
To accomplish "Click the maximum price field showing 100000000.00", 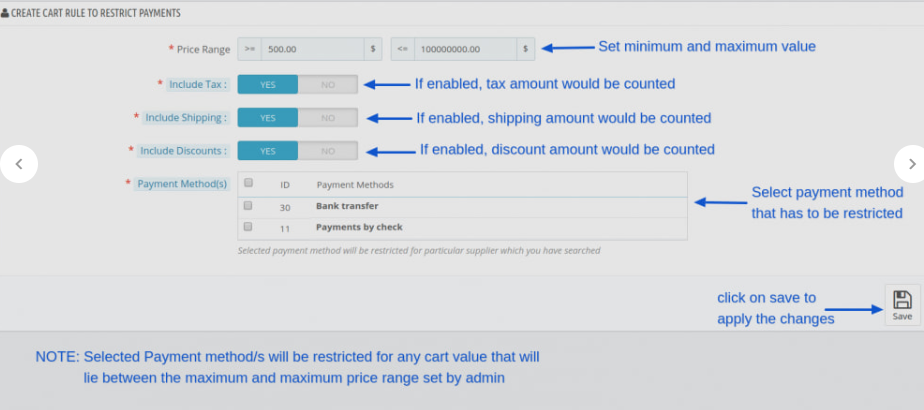I will [463, 48].
